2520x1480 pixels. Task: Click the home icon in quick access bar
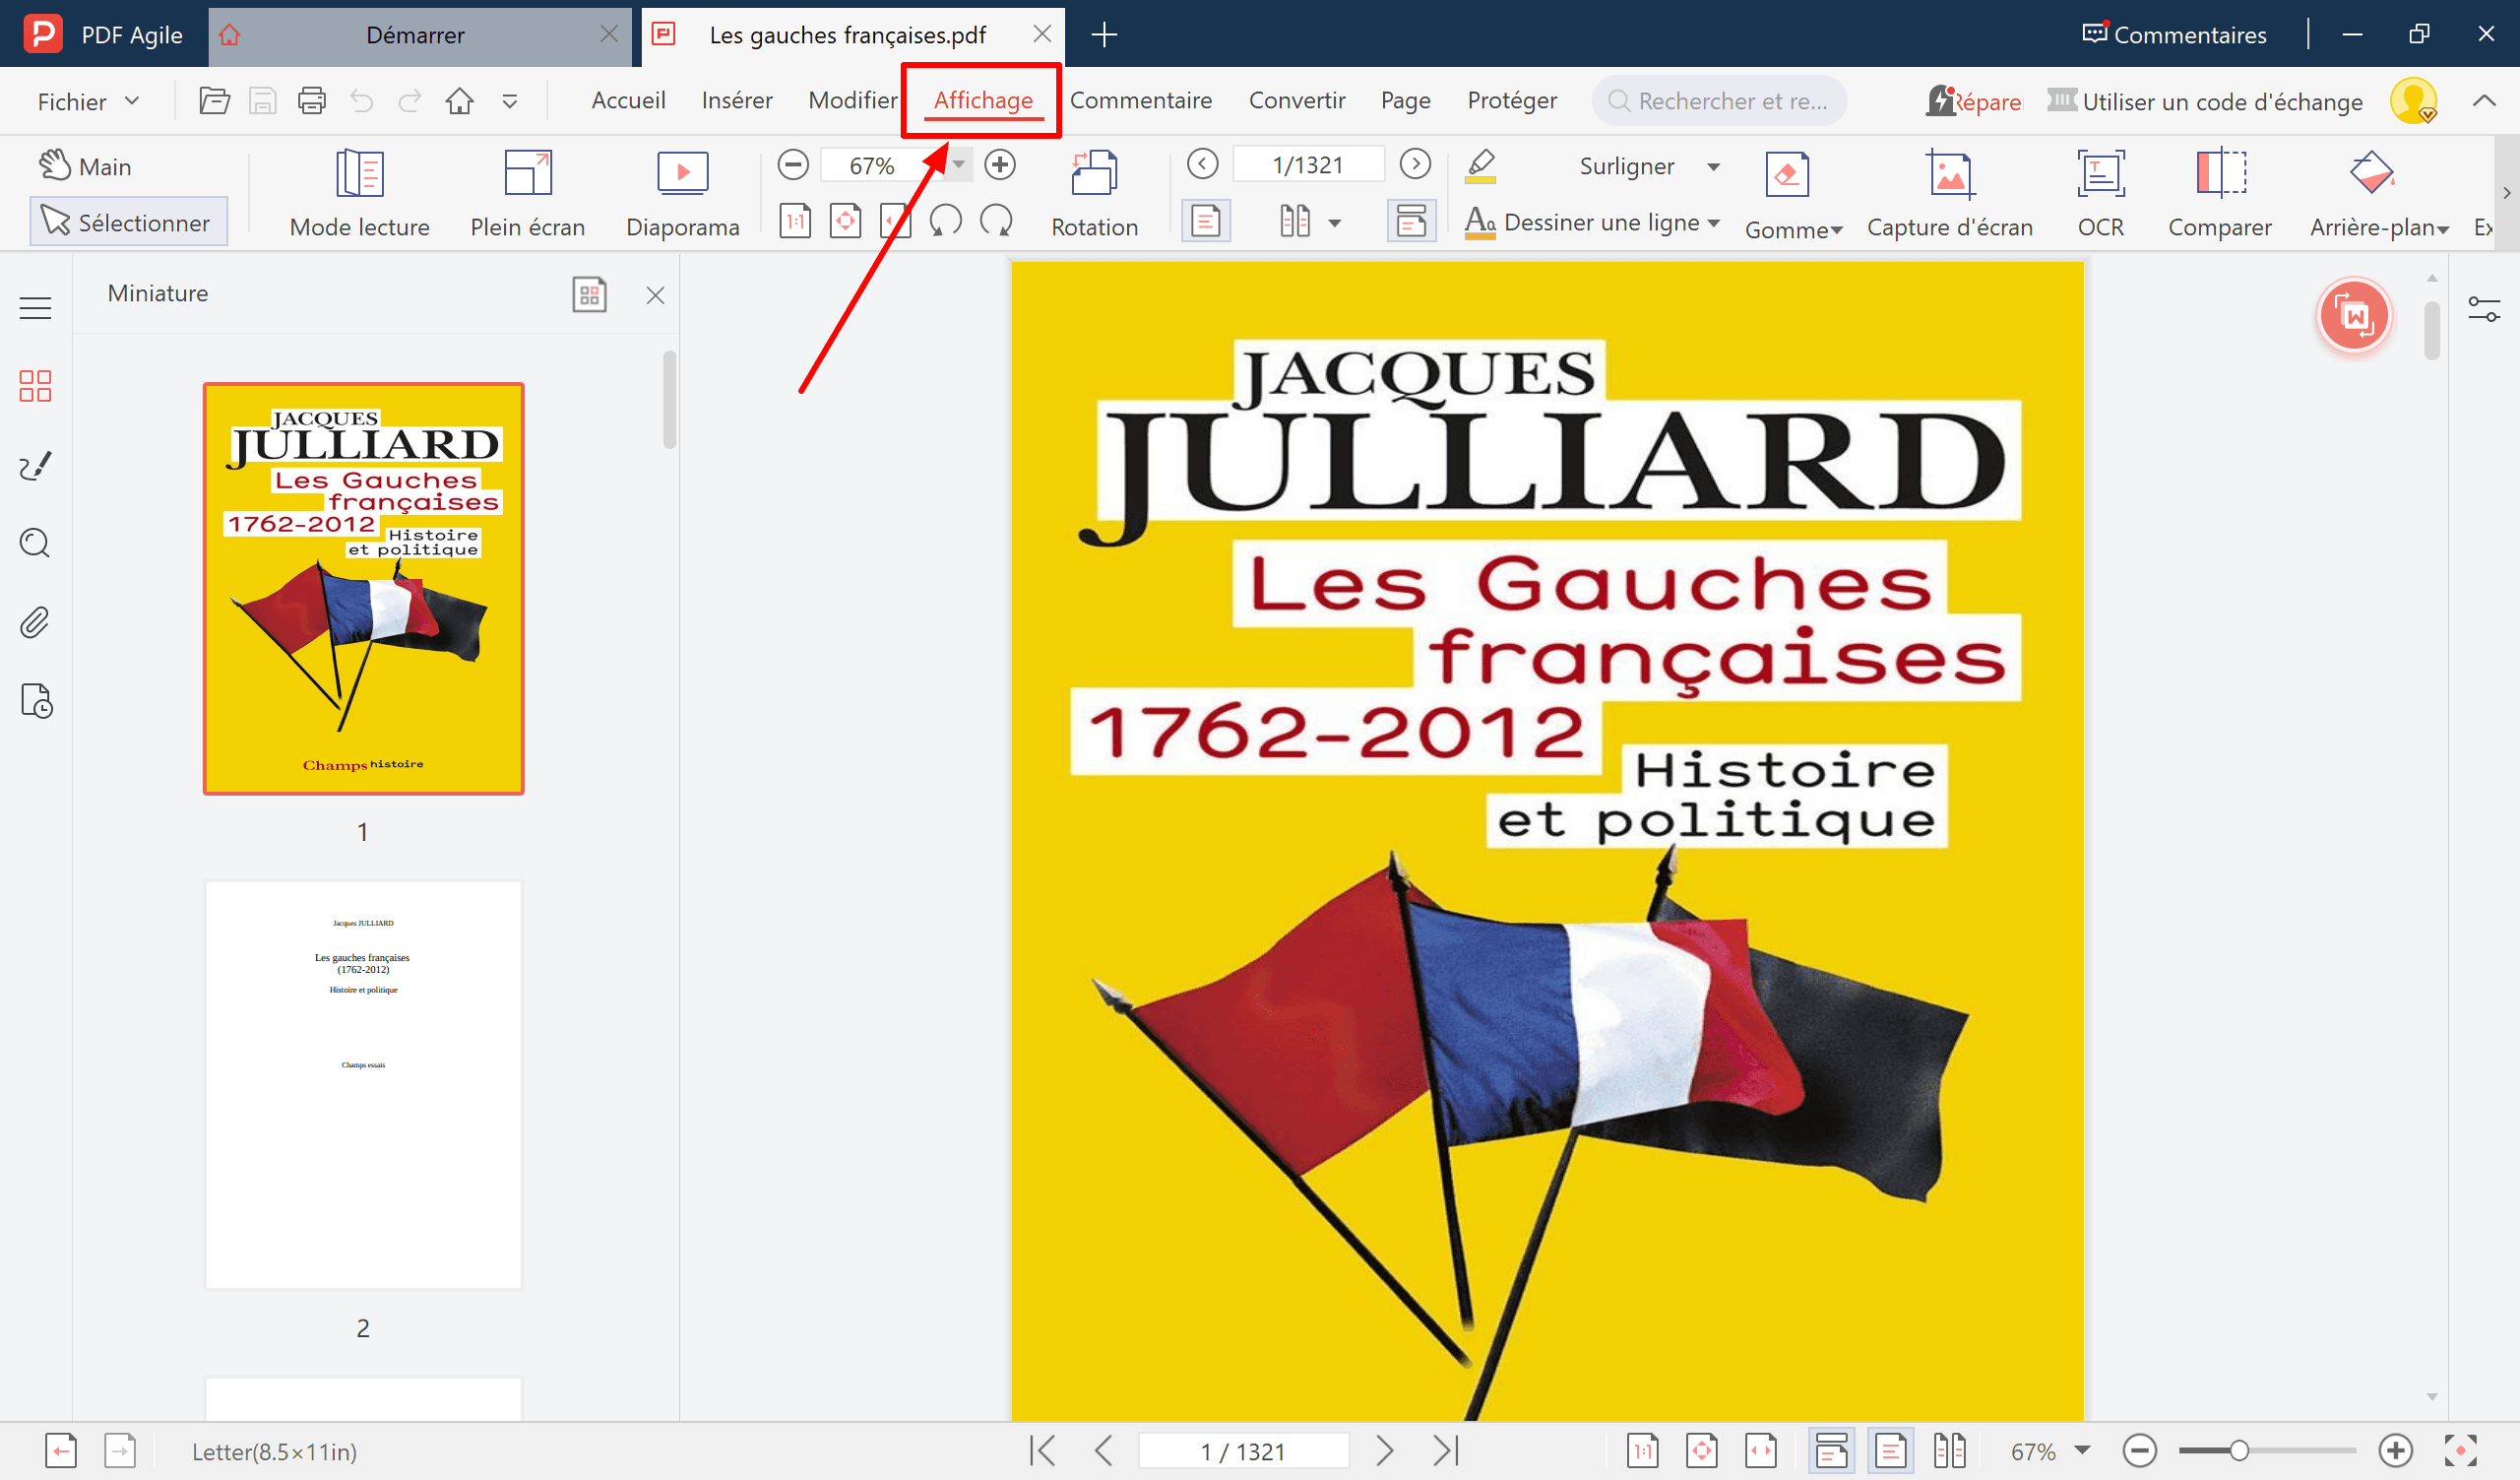coord(460,101)
